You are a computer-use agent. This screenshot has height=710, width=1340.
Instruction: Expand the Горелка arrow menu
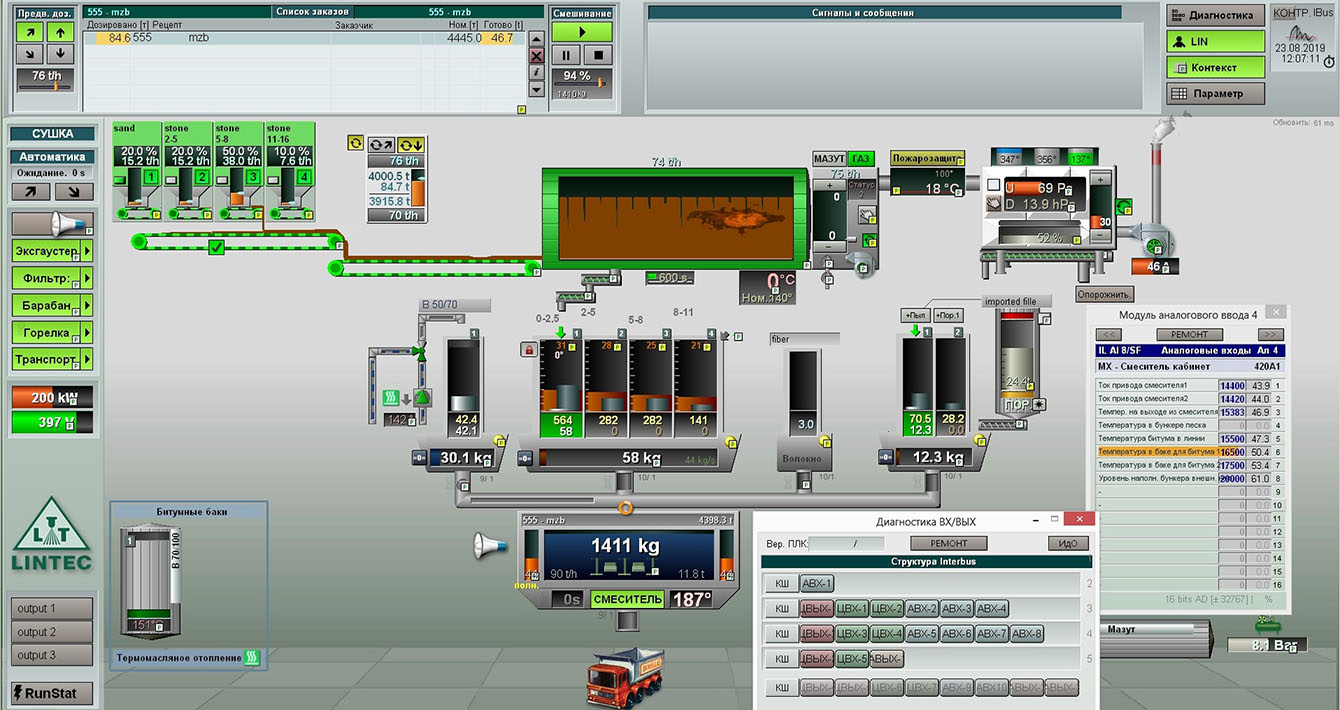click(x=87, y=332)
